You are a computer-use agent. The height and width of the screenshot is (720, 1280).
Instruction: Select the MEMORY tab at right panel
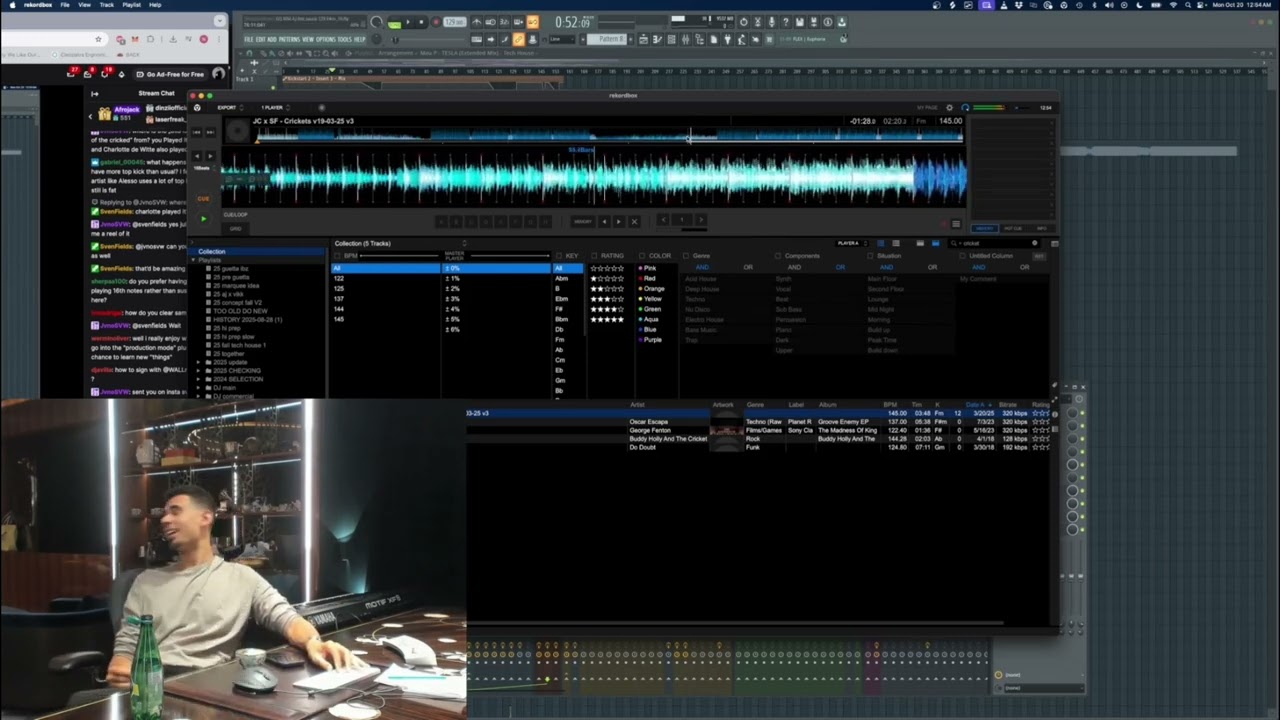985,228
